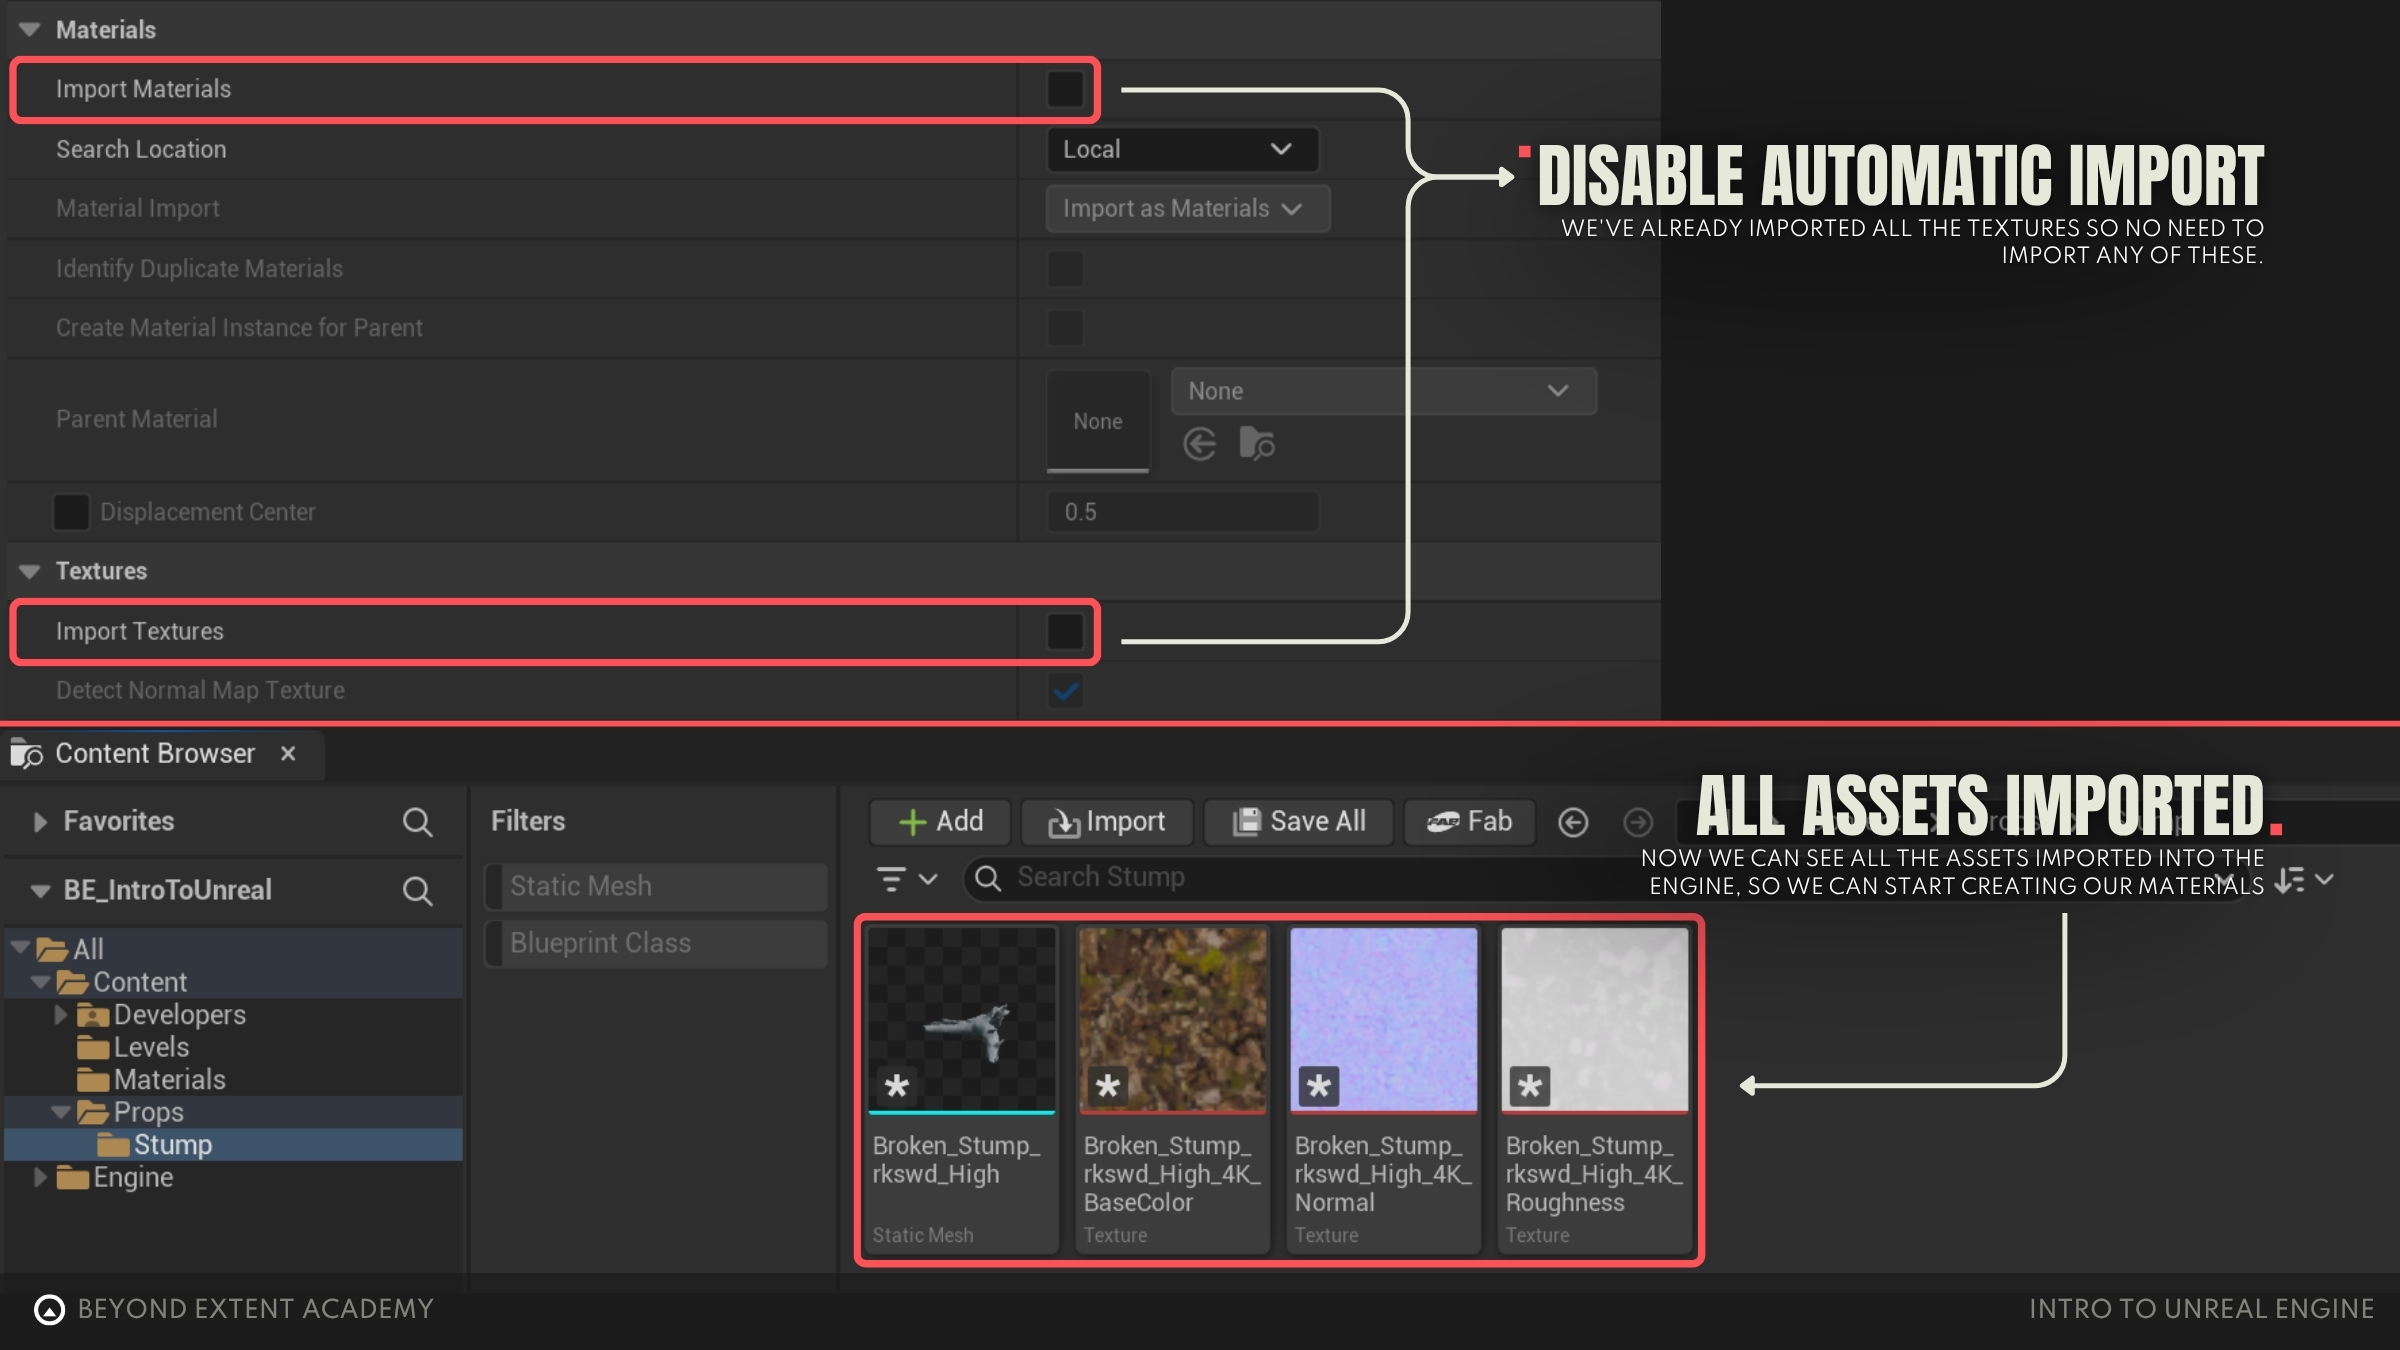Go forward in Content Browser history
The image size is (2400, 1350).
(1637, 822)
